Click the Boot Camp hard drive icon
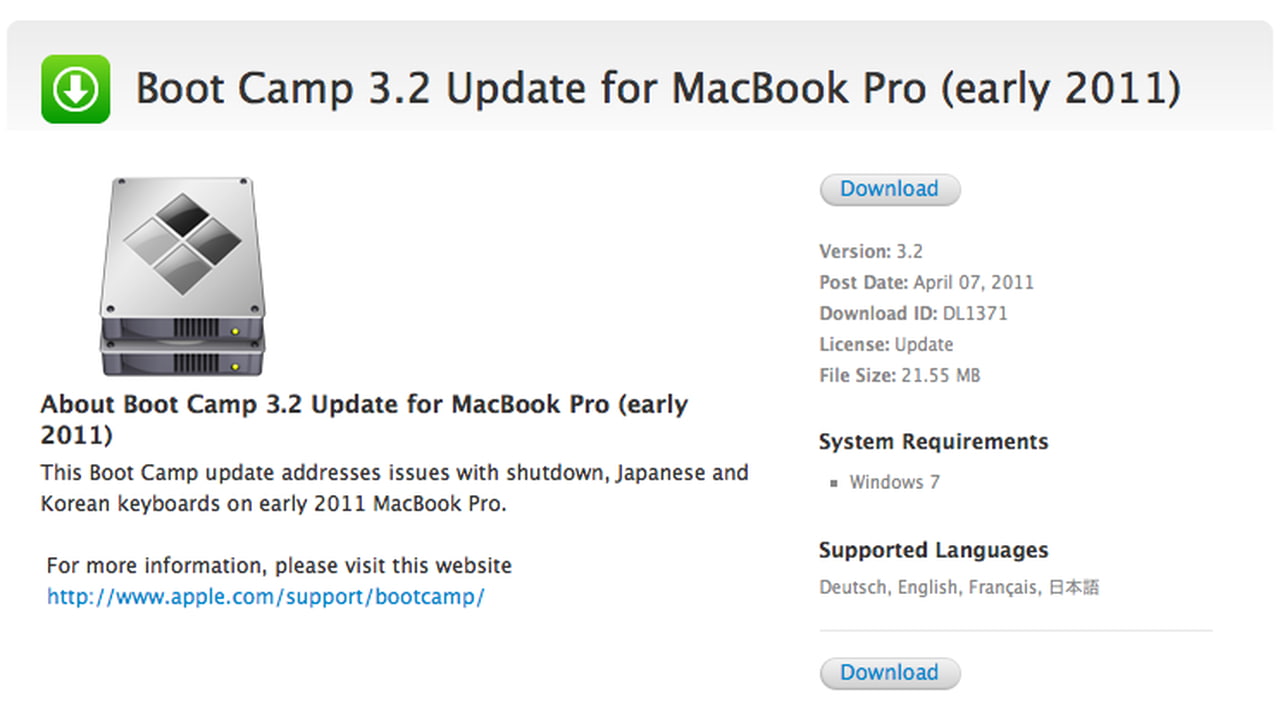1280x720 pixels. 181,276
